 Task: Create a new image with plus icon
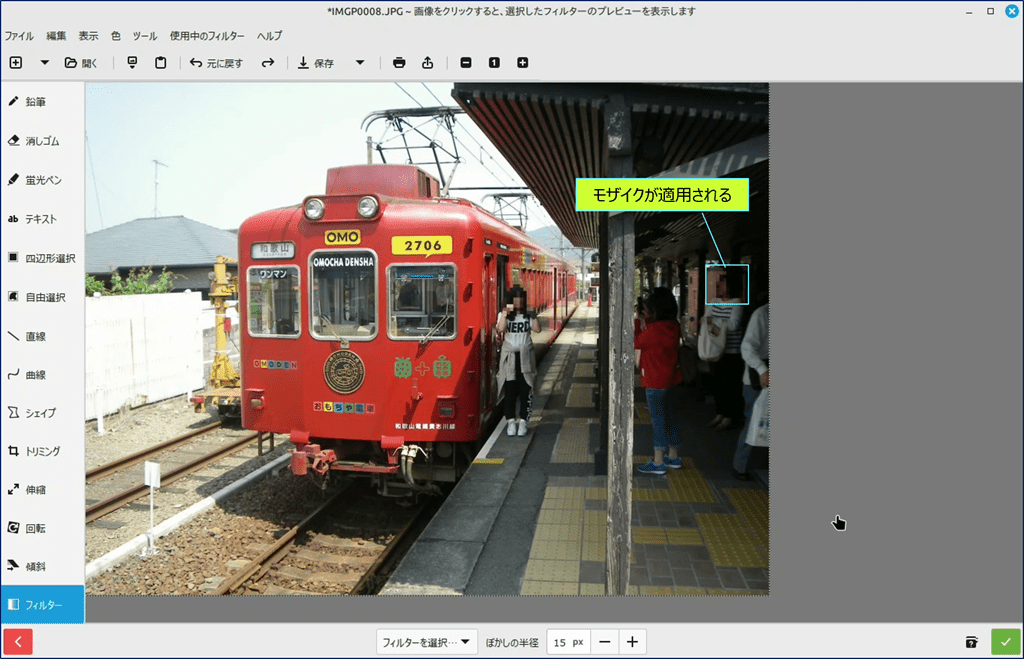coord(16,63)
